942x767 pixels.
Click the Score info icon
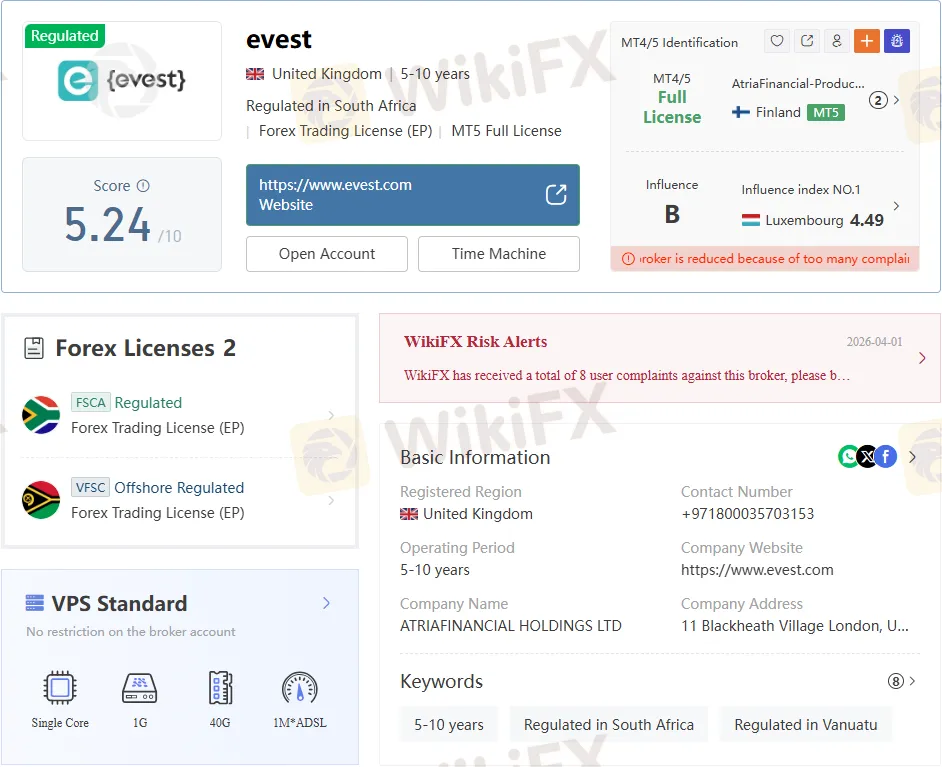[143, 186]
